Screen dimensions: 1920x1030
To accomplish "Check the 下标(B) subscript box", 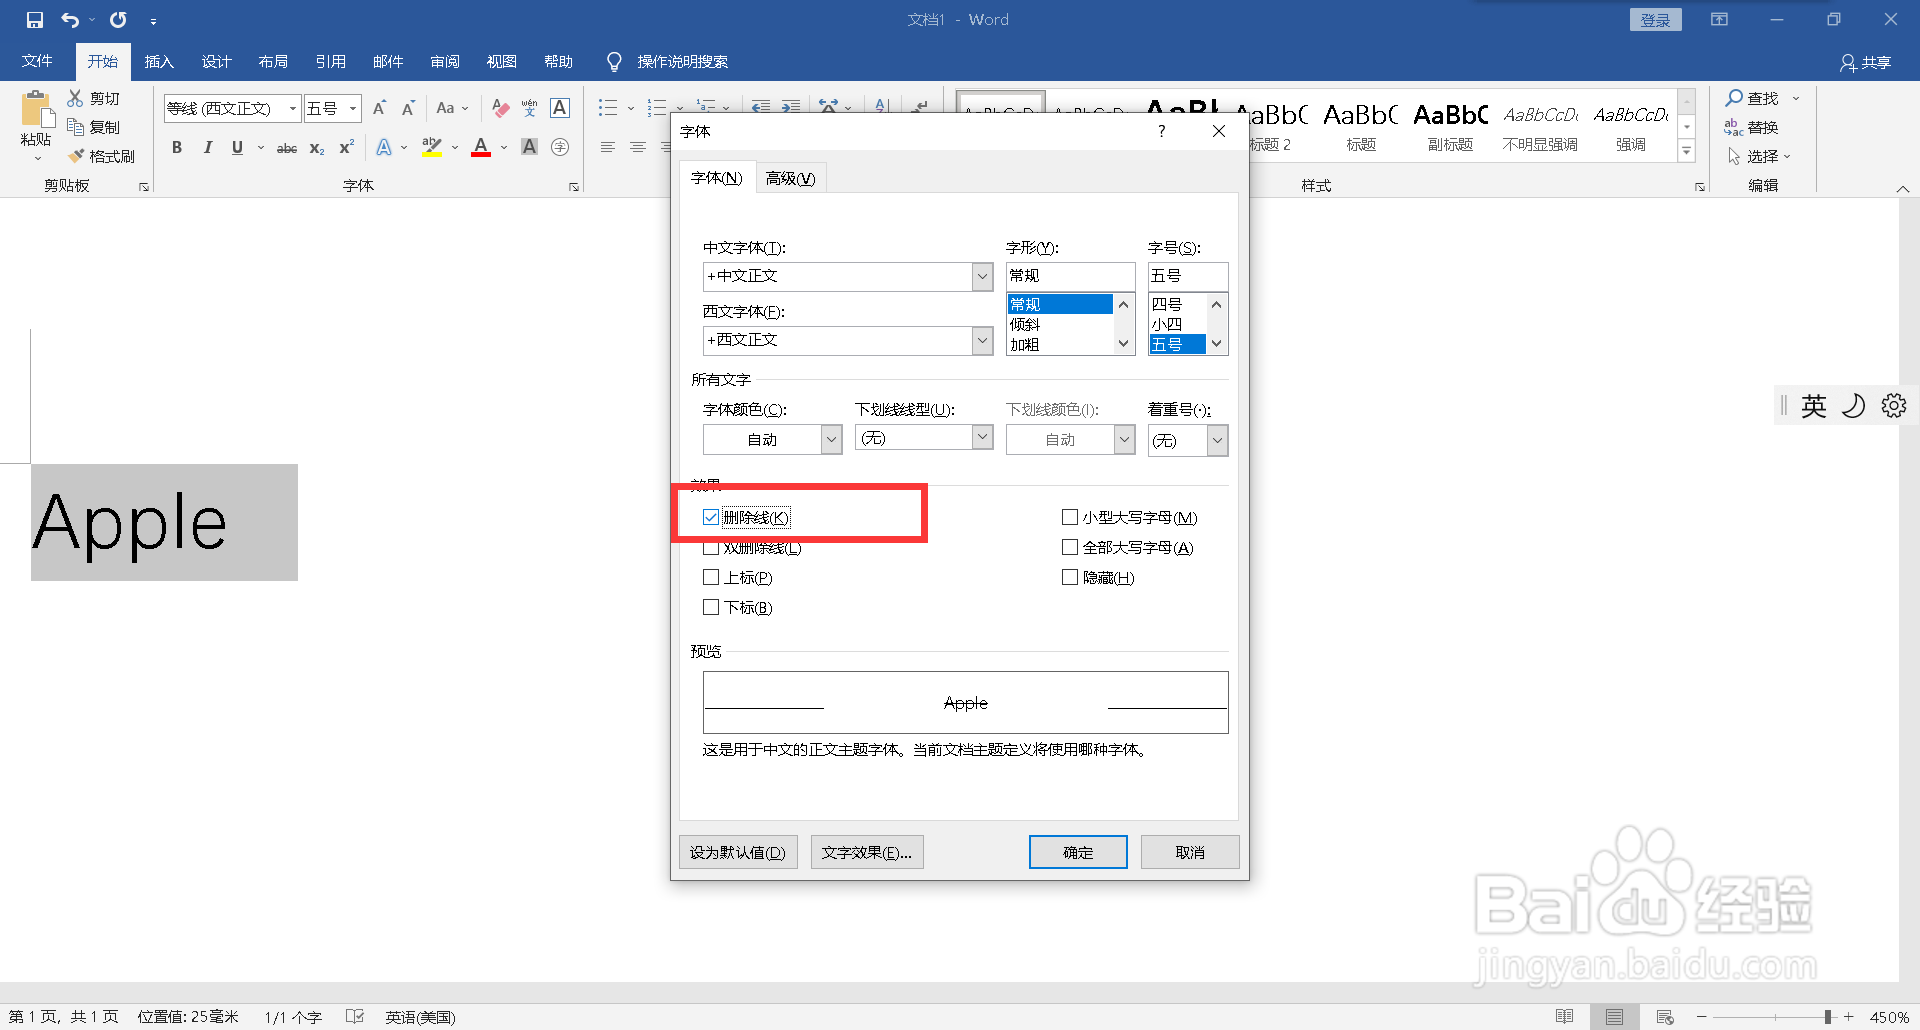I will click(x=711, y=607).
